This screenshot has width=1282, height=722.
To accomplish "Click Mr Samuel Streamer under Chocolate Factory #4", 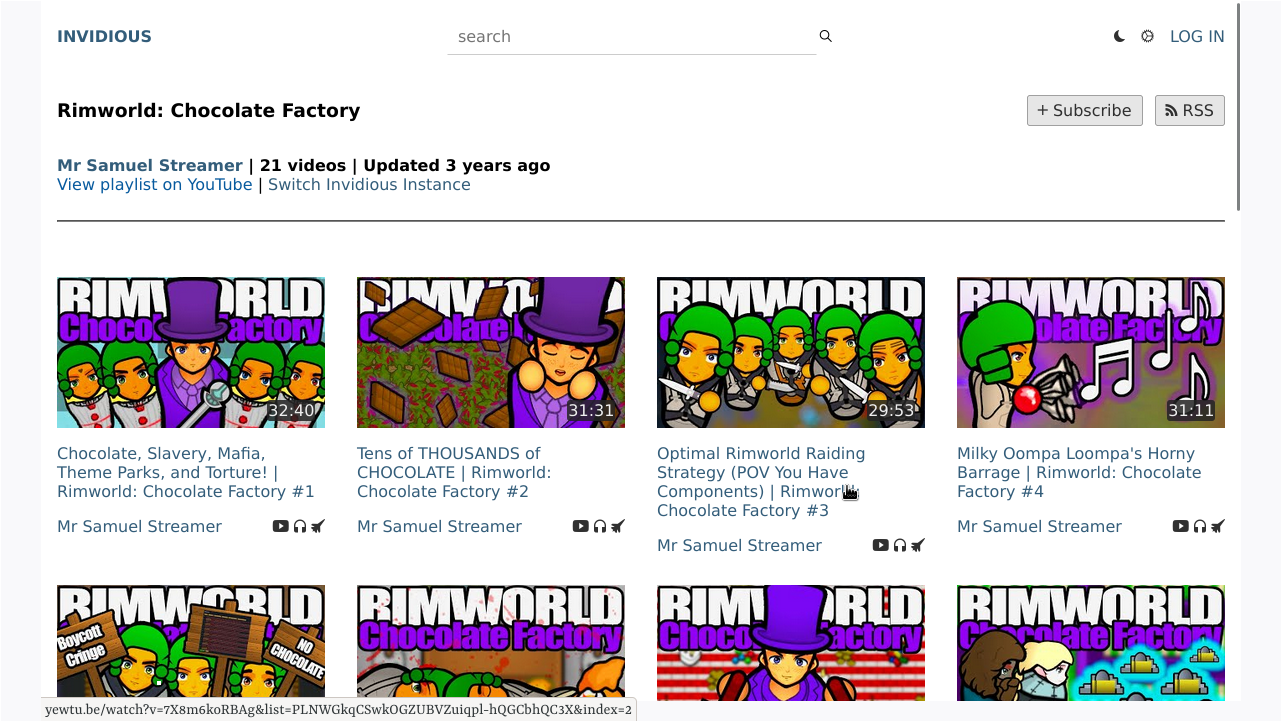I will (1040, 527).
